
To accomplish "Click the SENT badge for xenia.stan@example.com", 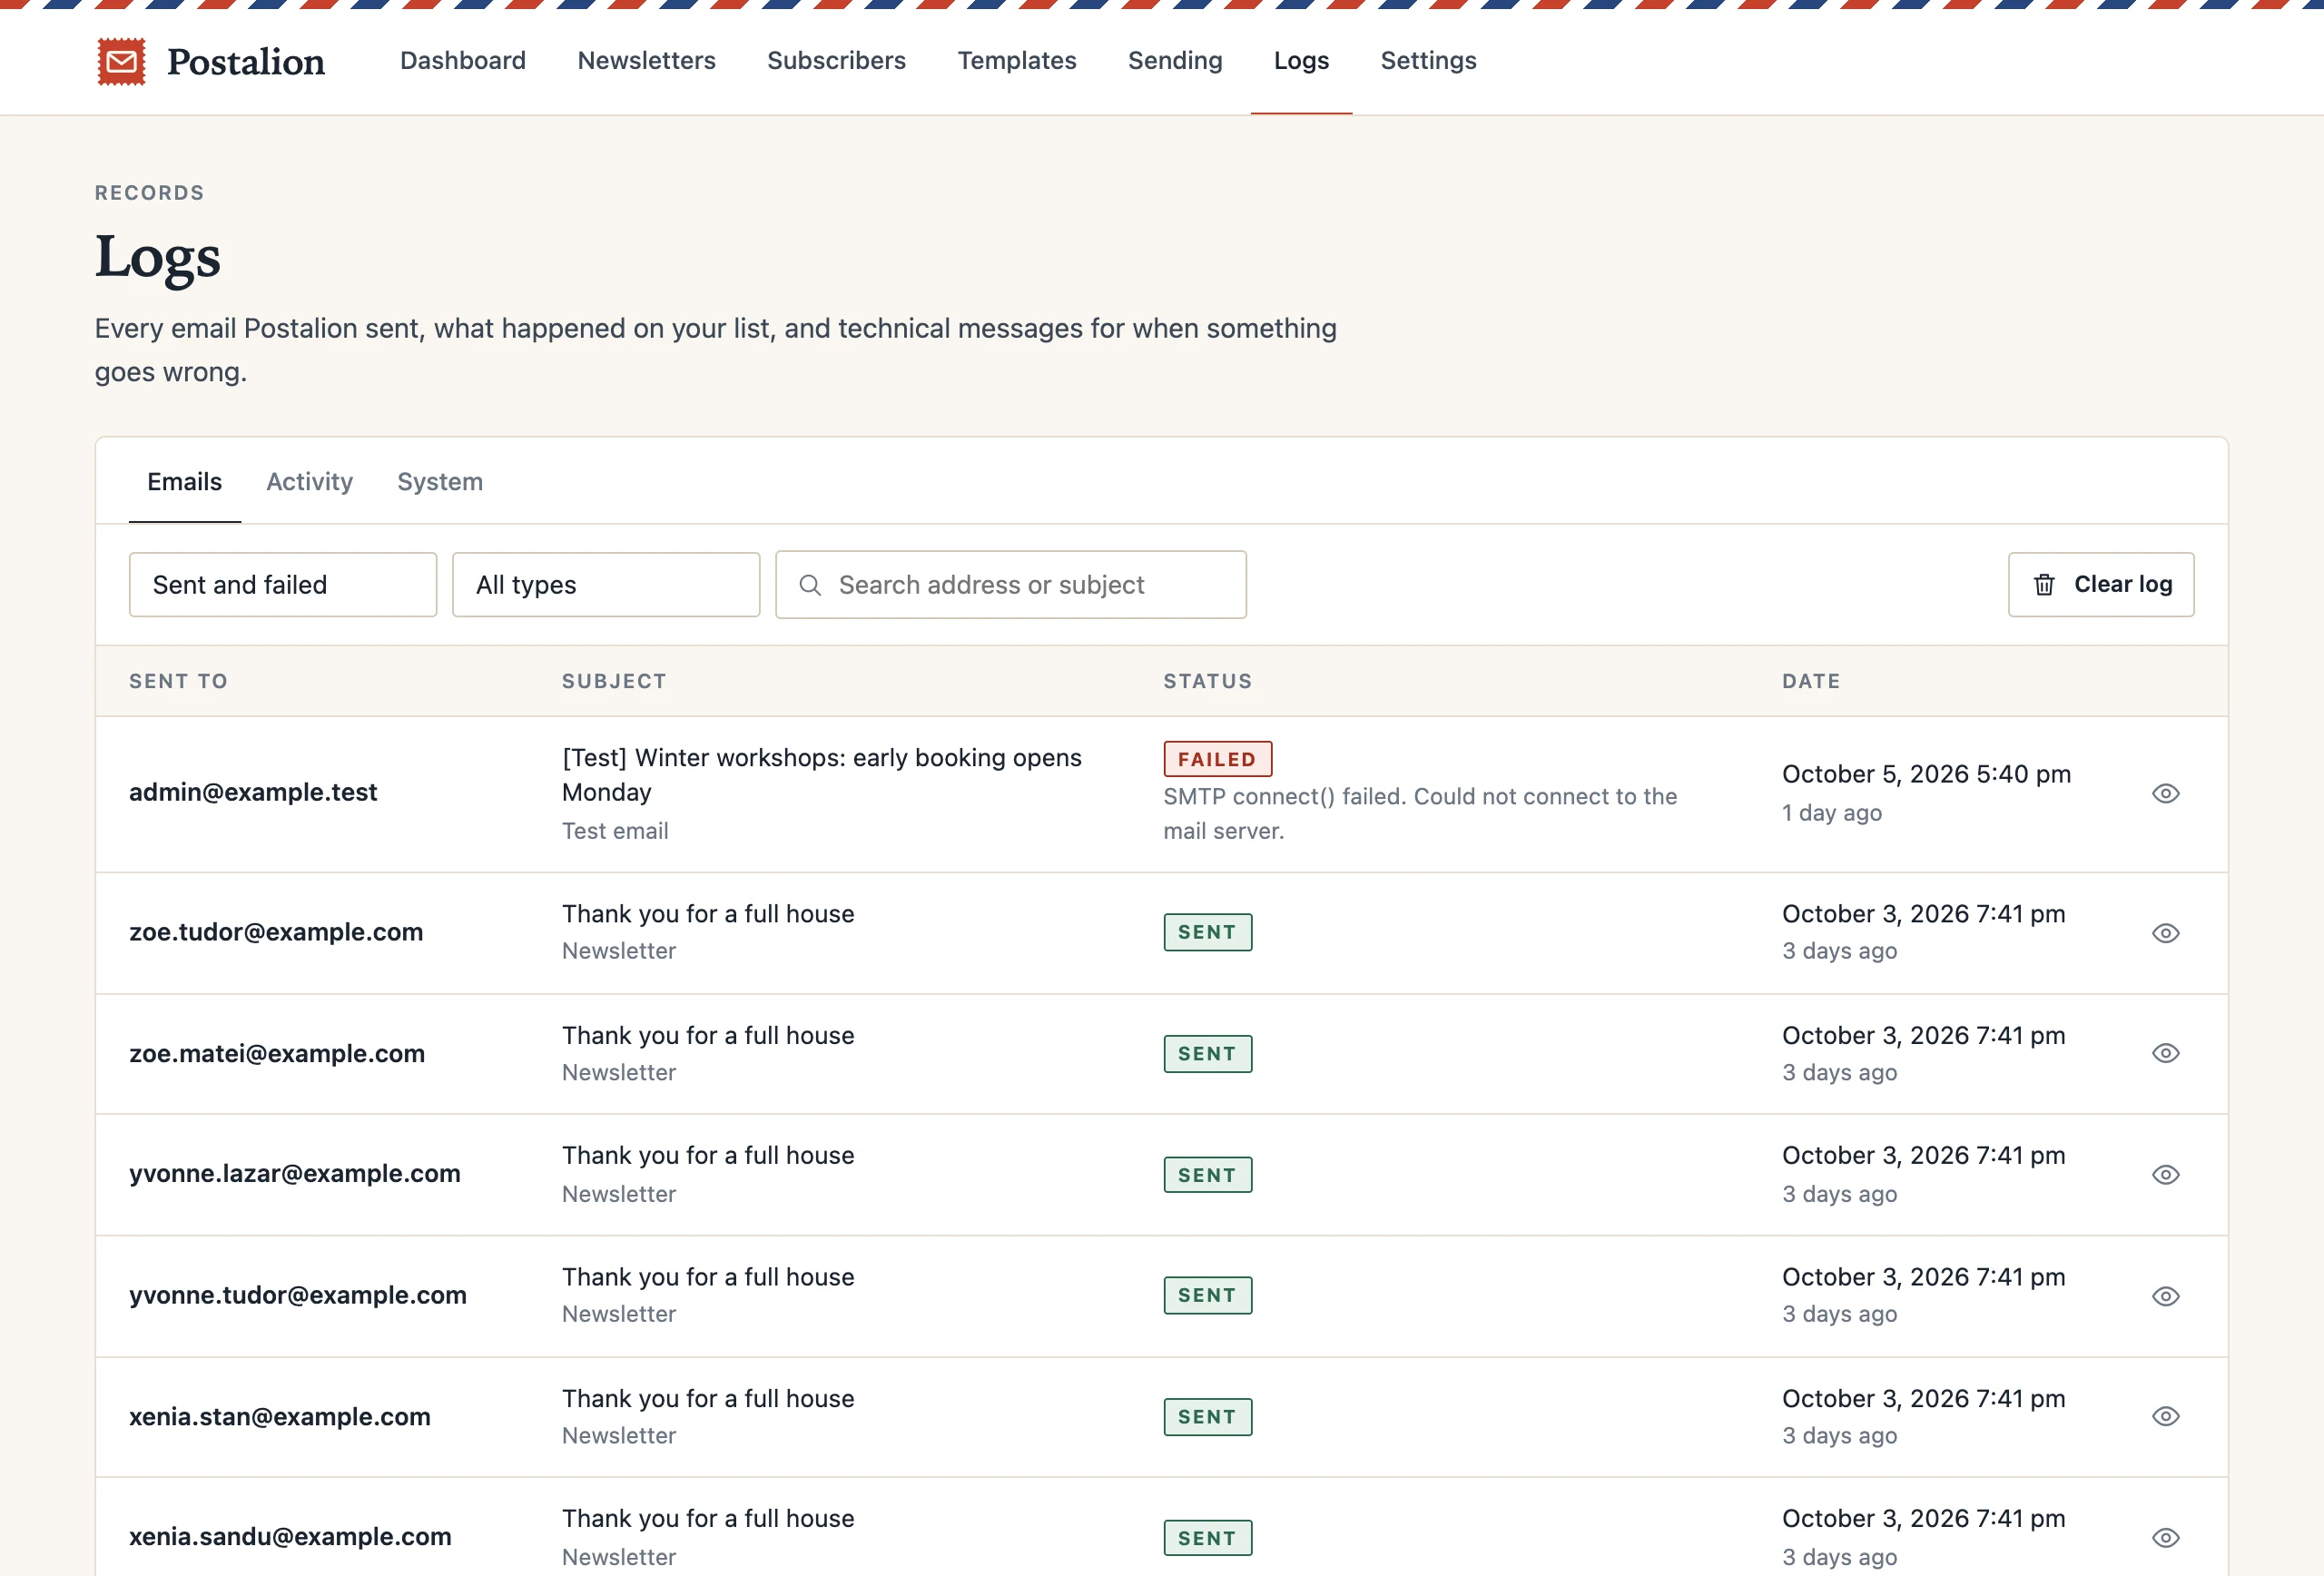I will click(x=1208, y=1417).
